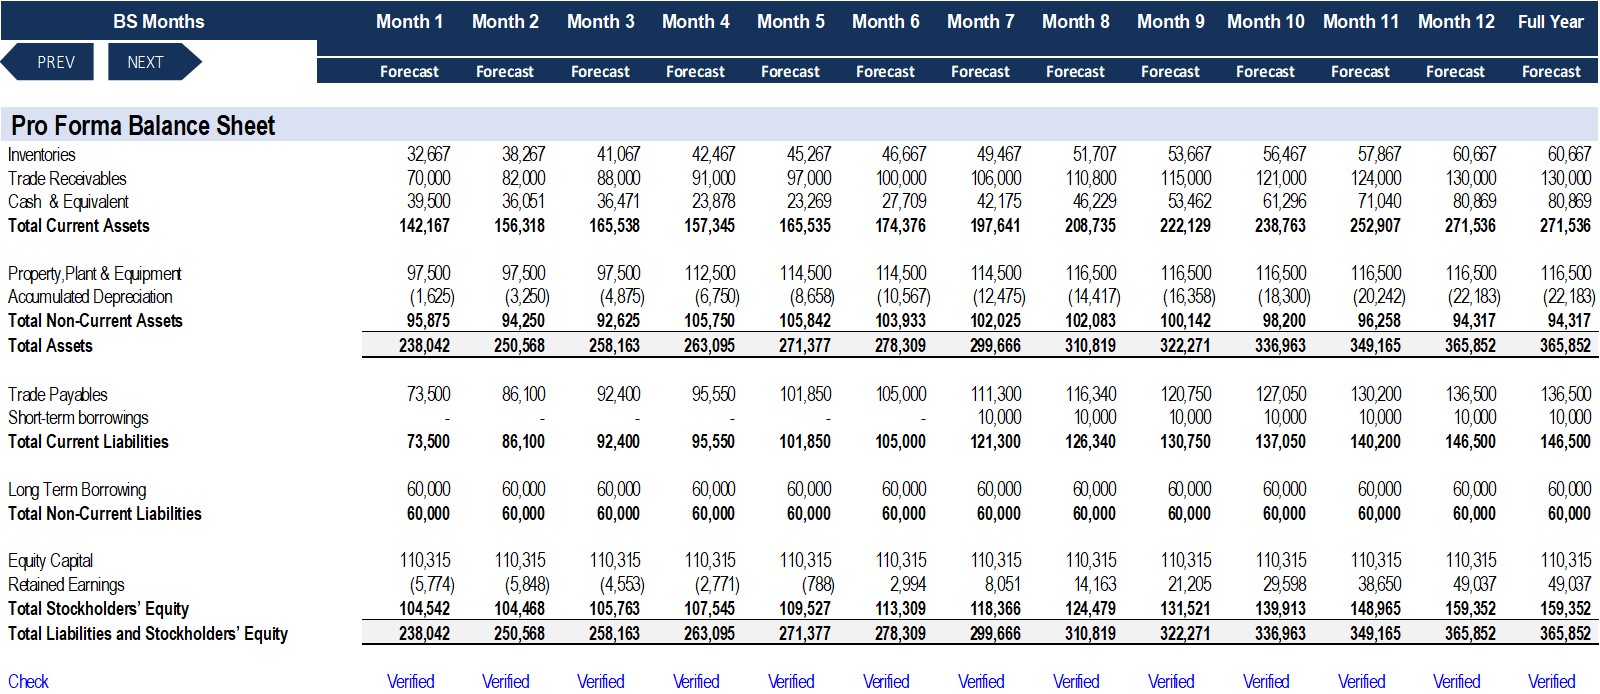The image size is (1600, 694).
Task: Select the Total Non-Current Assets label
Action: pos(95,320)
